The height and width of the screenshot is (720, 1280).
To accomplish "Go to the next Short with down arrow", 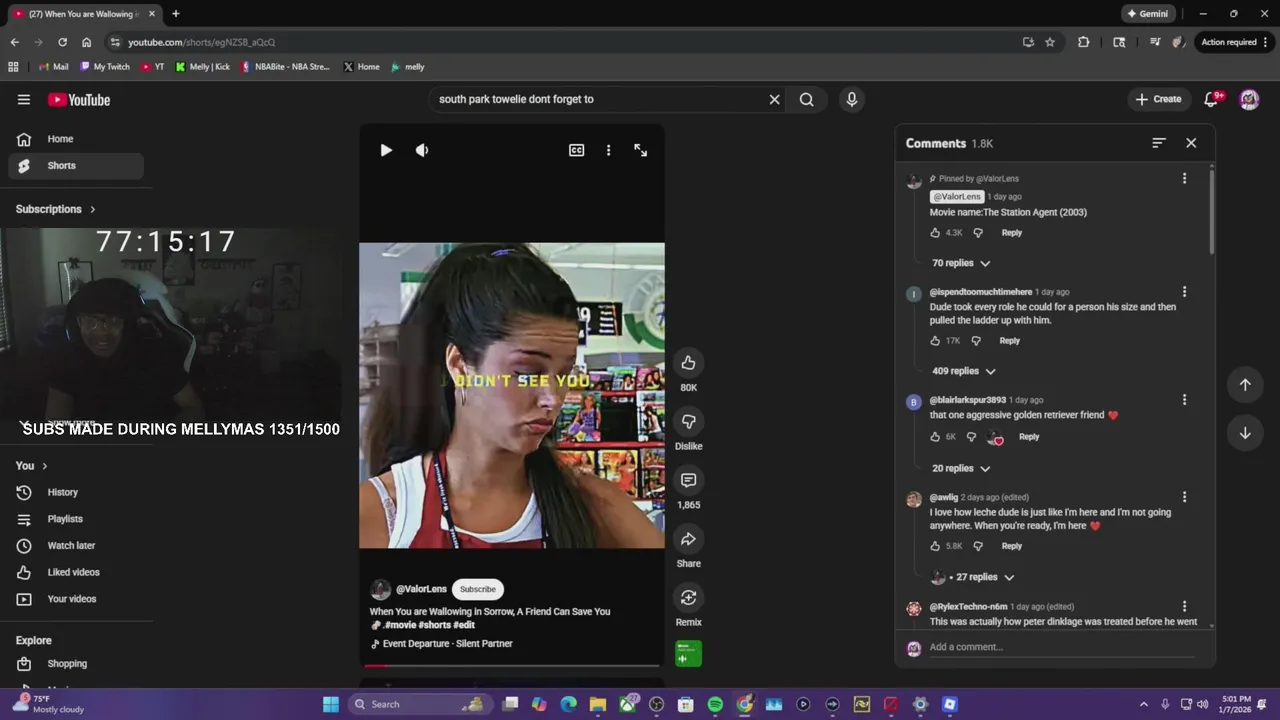I will click(x=1245, y=433).
